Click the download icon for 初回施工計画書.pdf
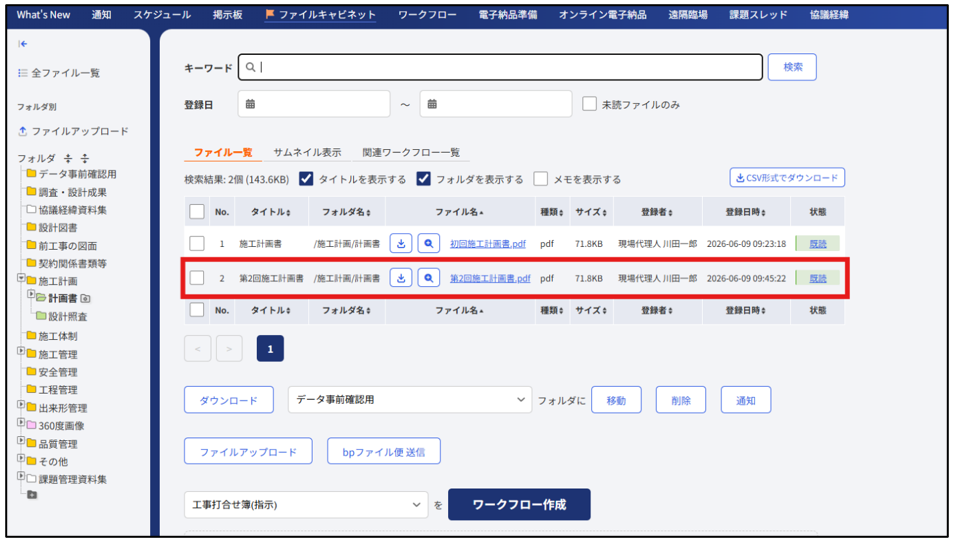 point(401,244)
